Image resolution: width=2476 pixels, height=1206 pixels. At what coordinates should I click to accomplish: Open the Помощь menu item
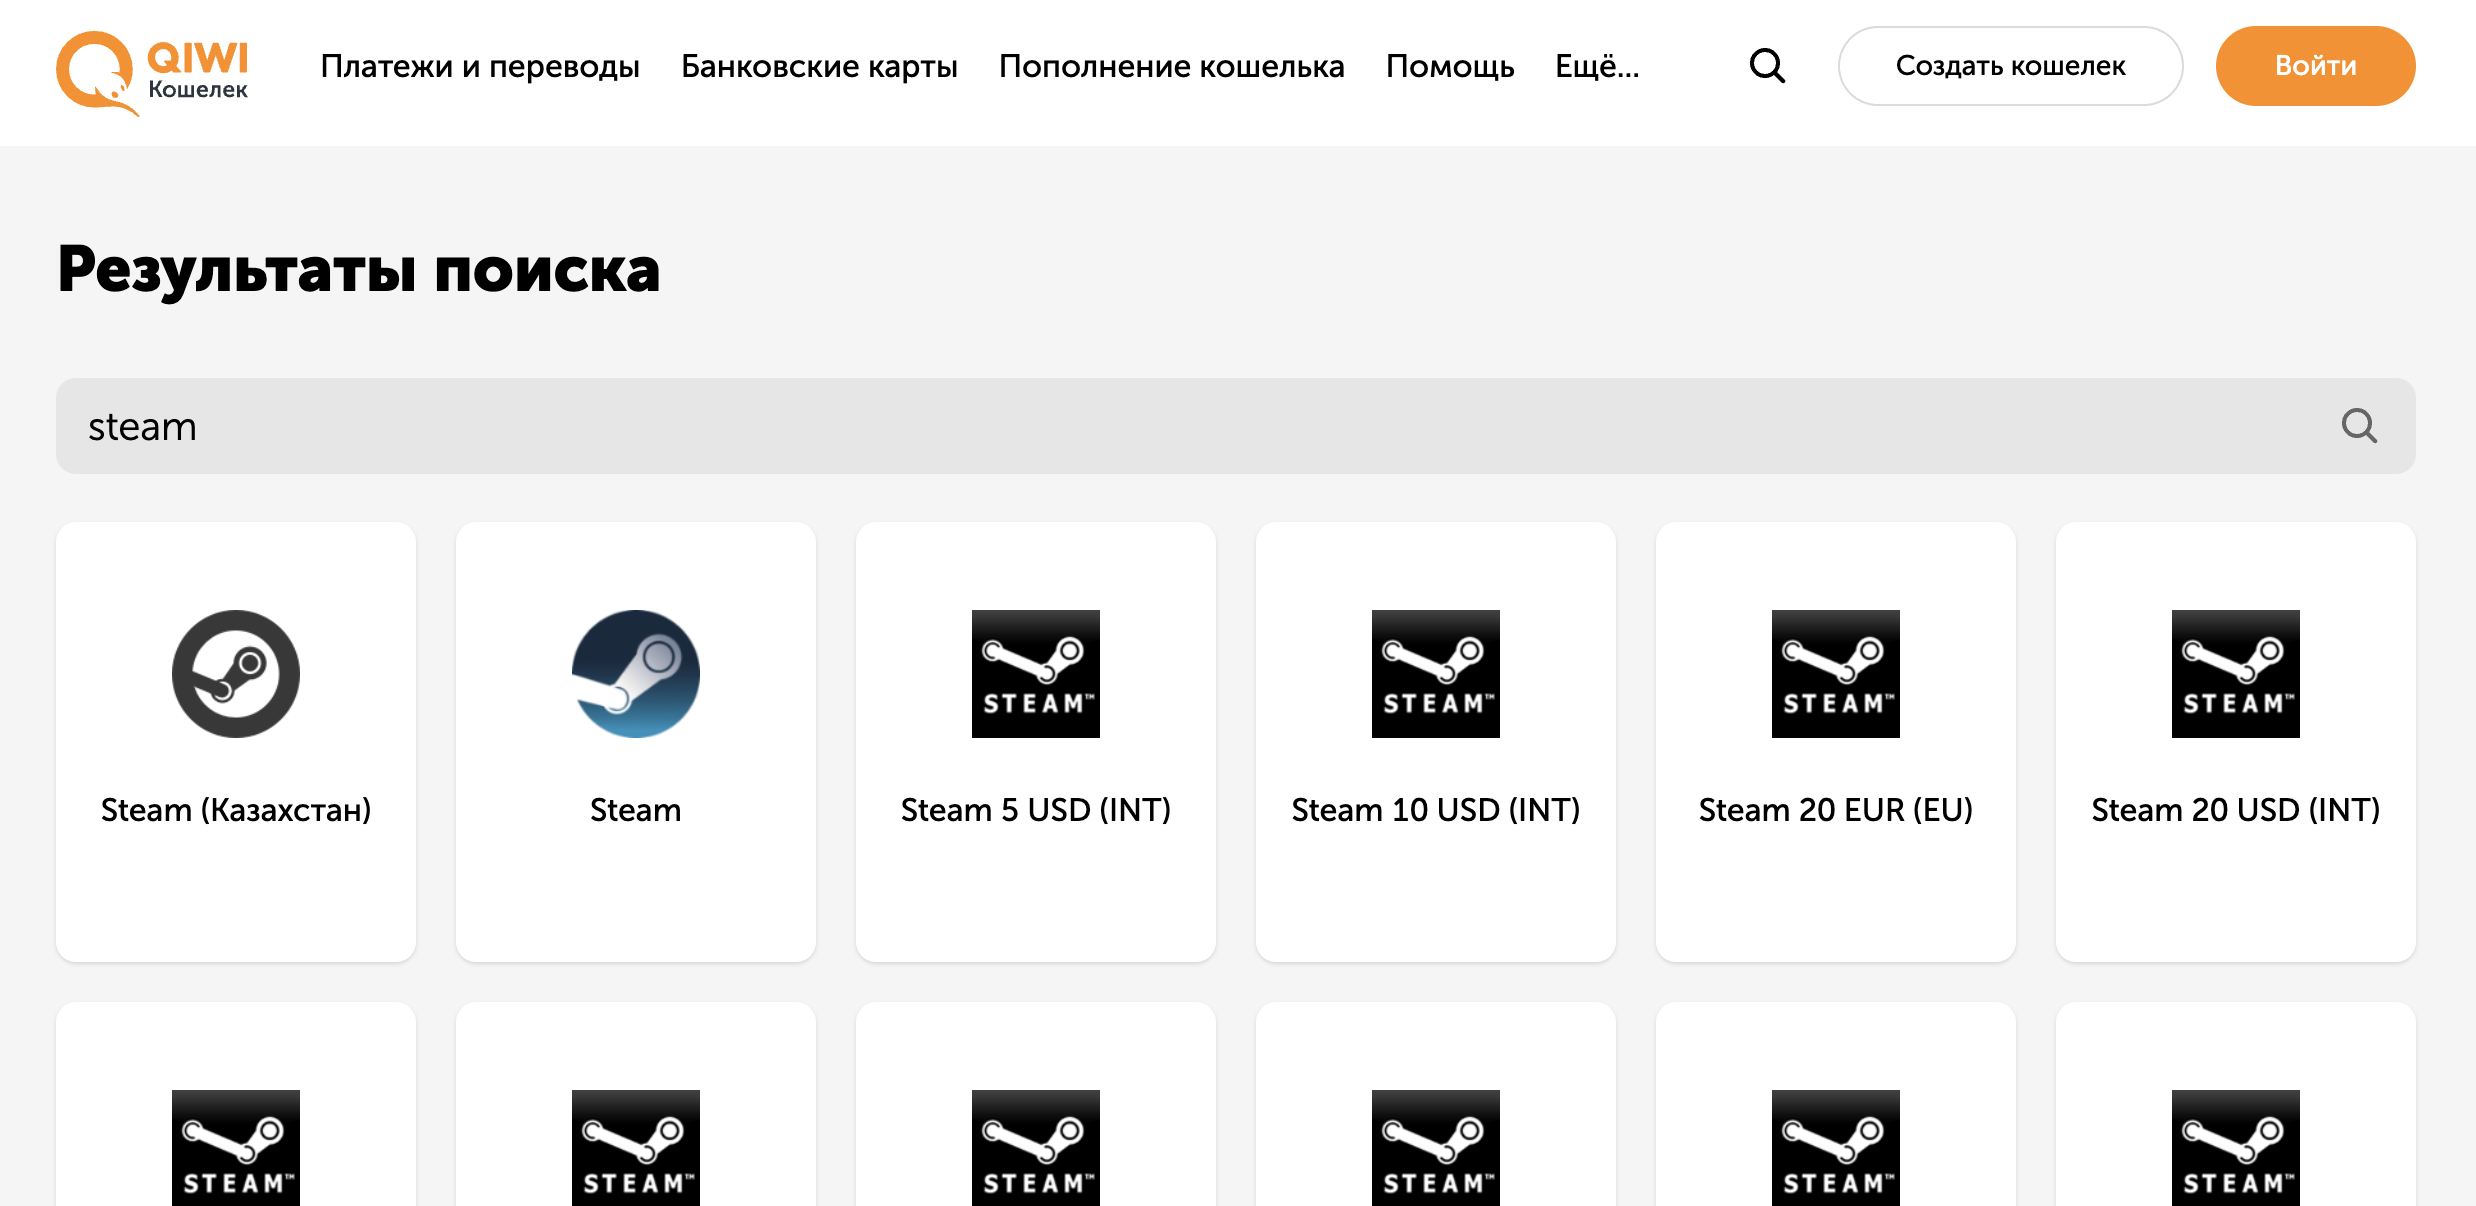pos(1450,66)
